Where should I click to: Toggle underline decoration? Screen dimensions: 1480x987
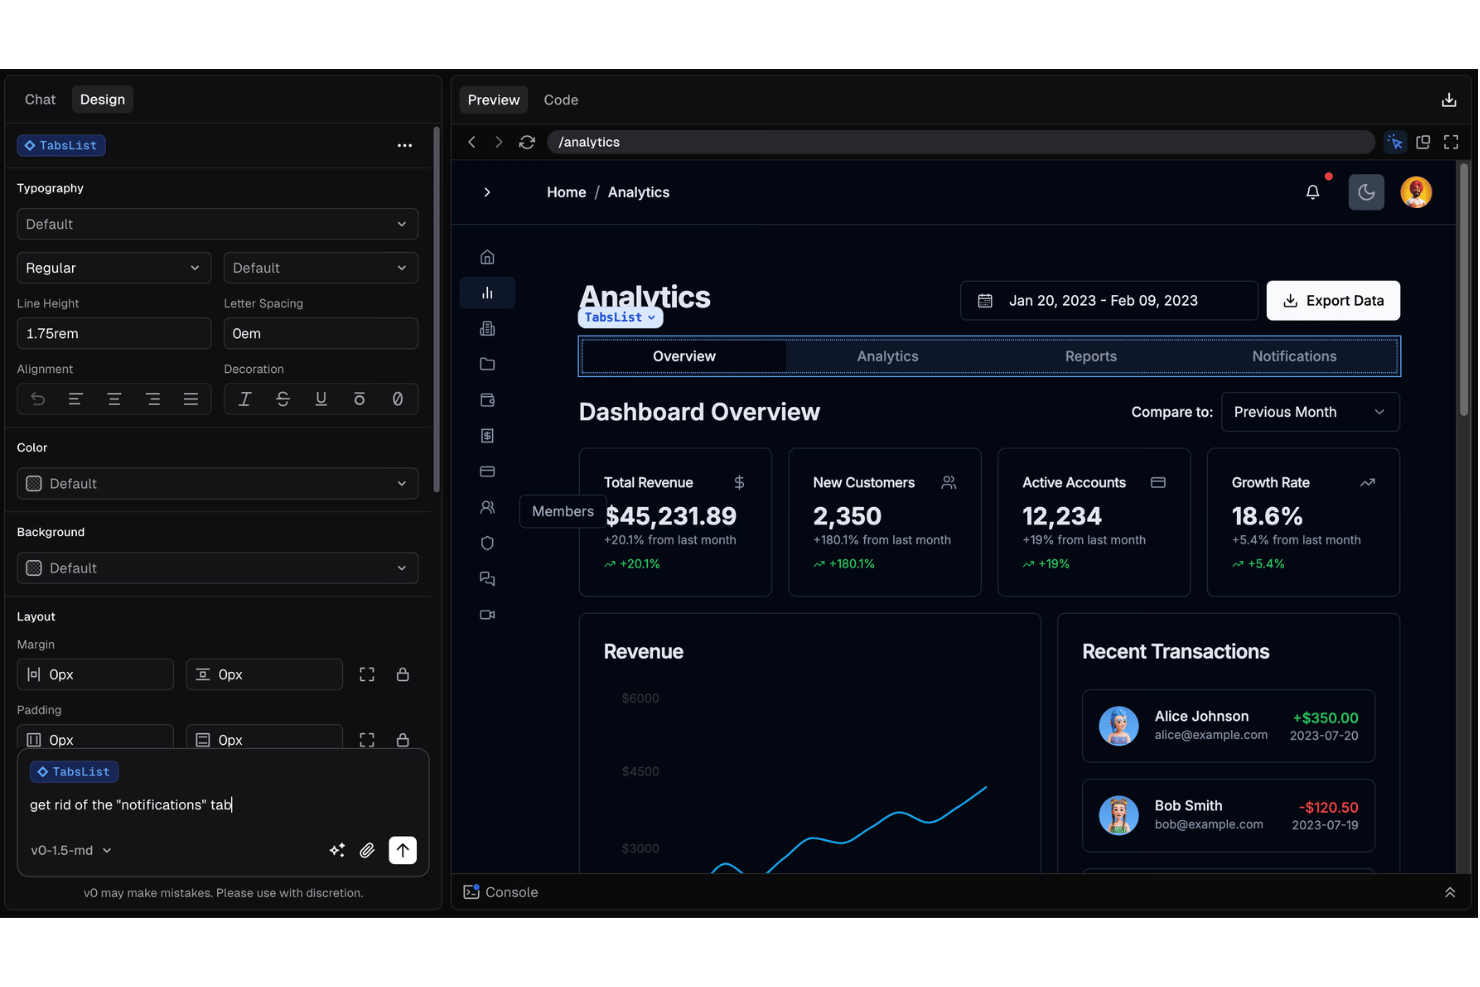(x=321, y=399)
